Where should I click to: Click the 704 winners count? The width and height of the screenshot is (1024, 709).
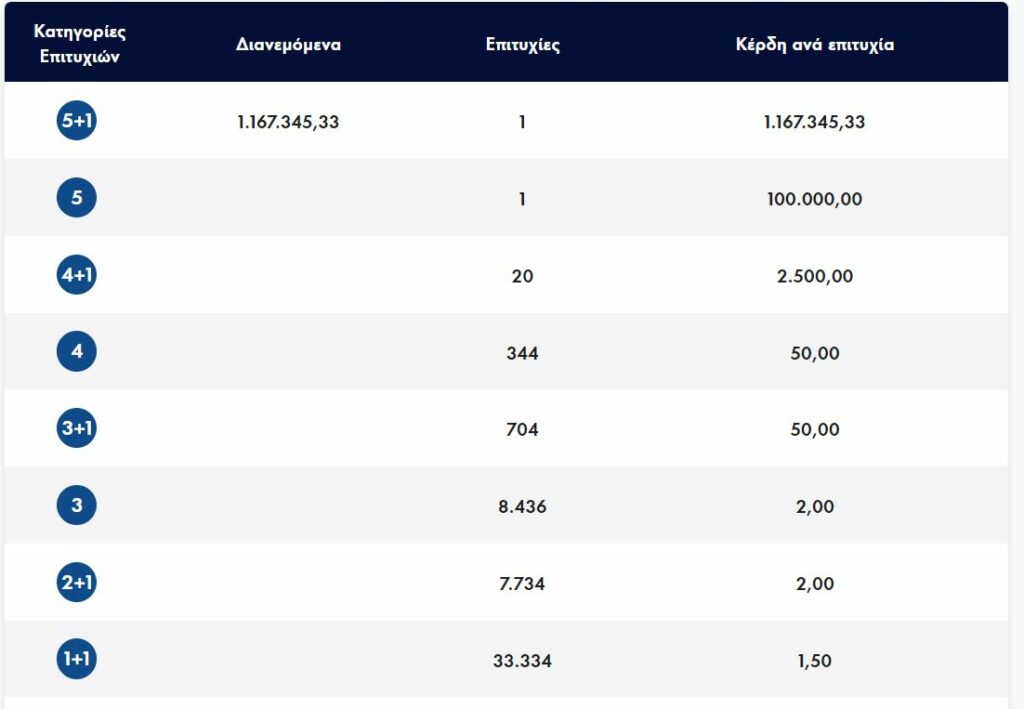pyautogui.click(x=522, y=429)
